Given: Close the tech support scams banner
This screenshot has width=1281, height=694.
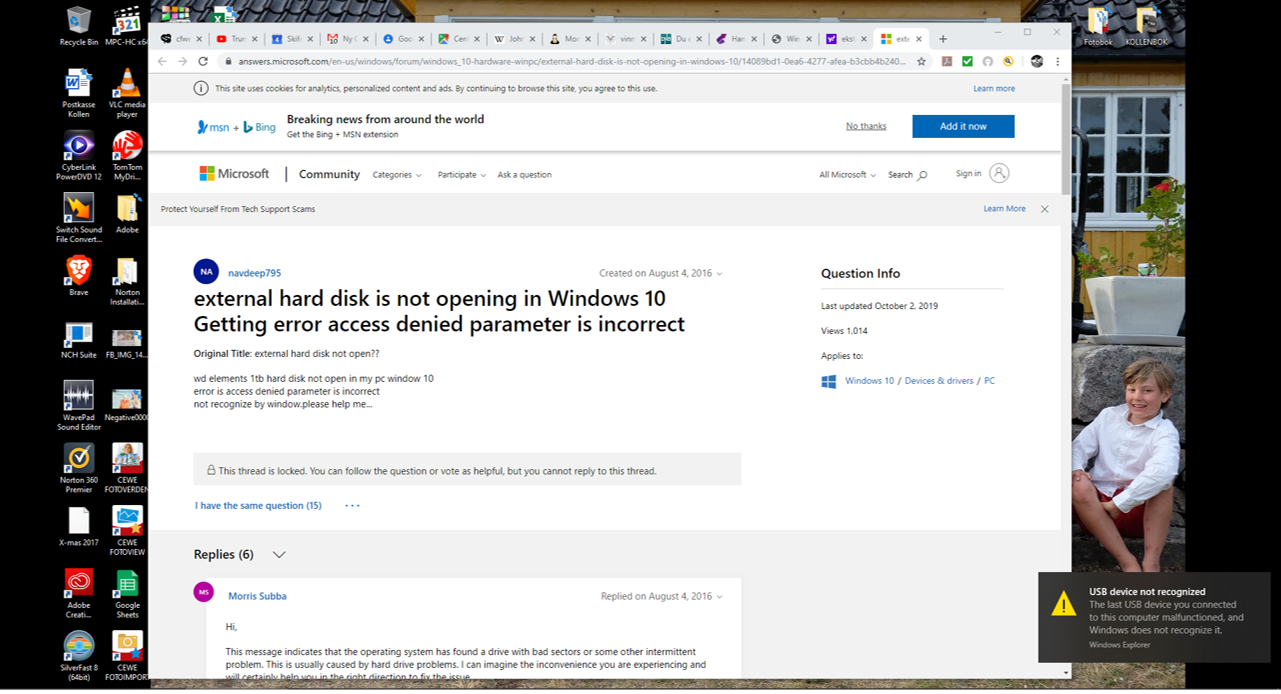Looking at the screenshot, I should pyautogui.click(x=1044, y=209).
